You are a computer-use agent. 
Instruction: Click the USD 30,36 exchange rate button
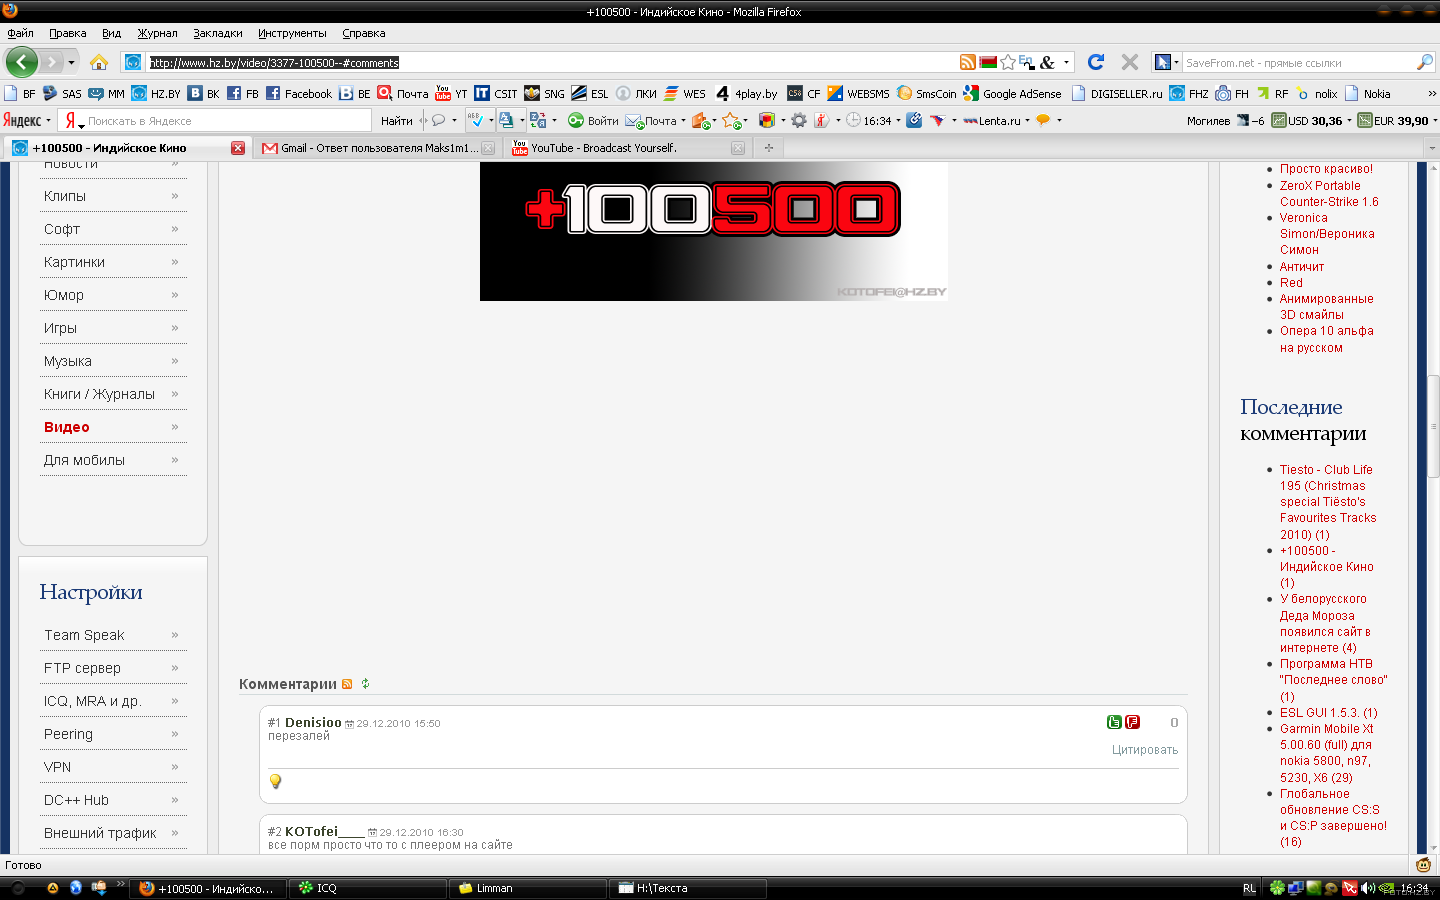(x=1308, y=120)
